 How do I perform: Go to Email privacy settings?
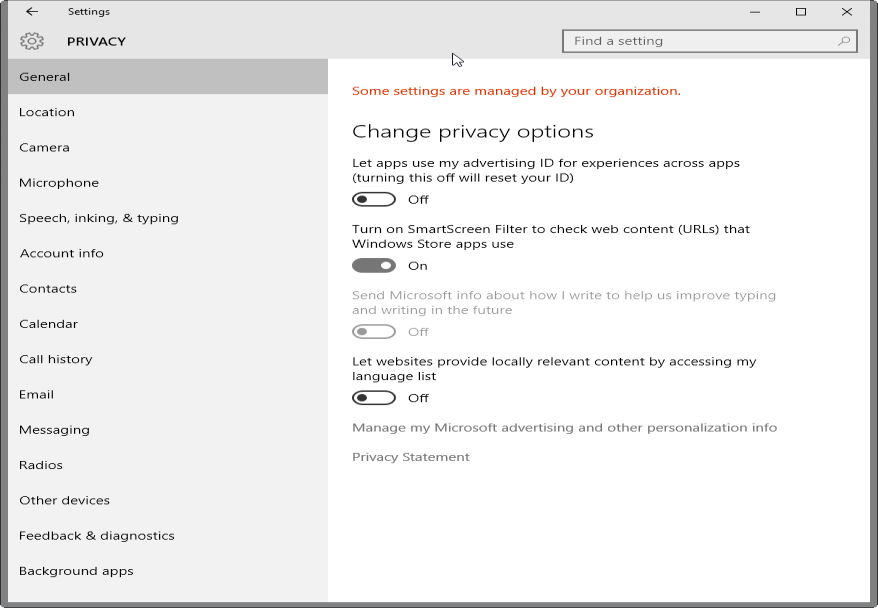[x=36, y=393]
